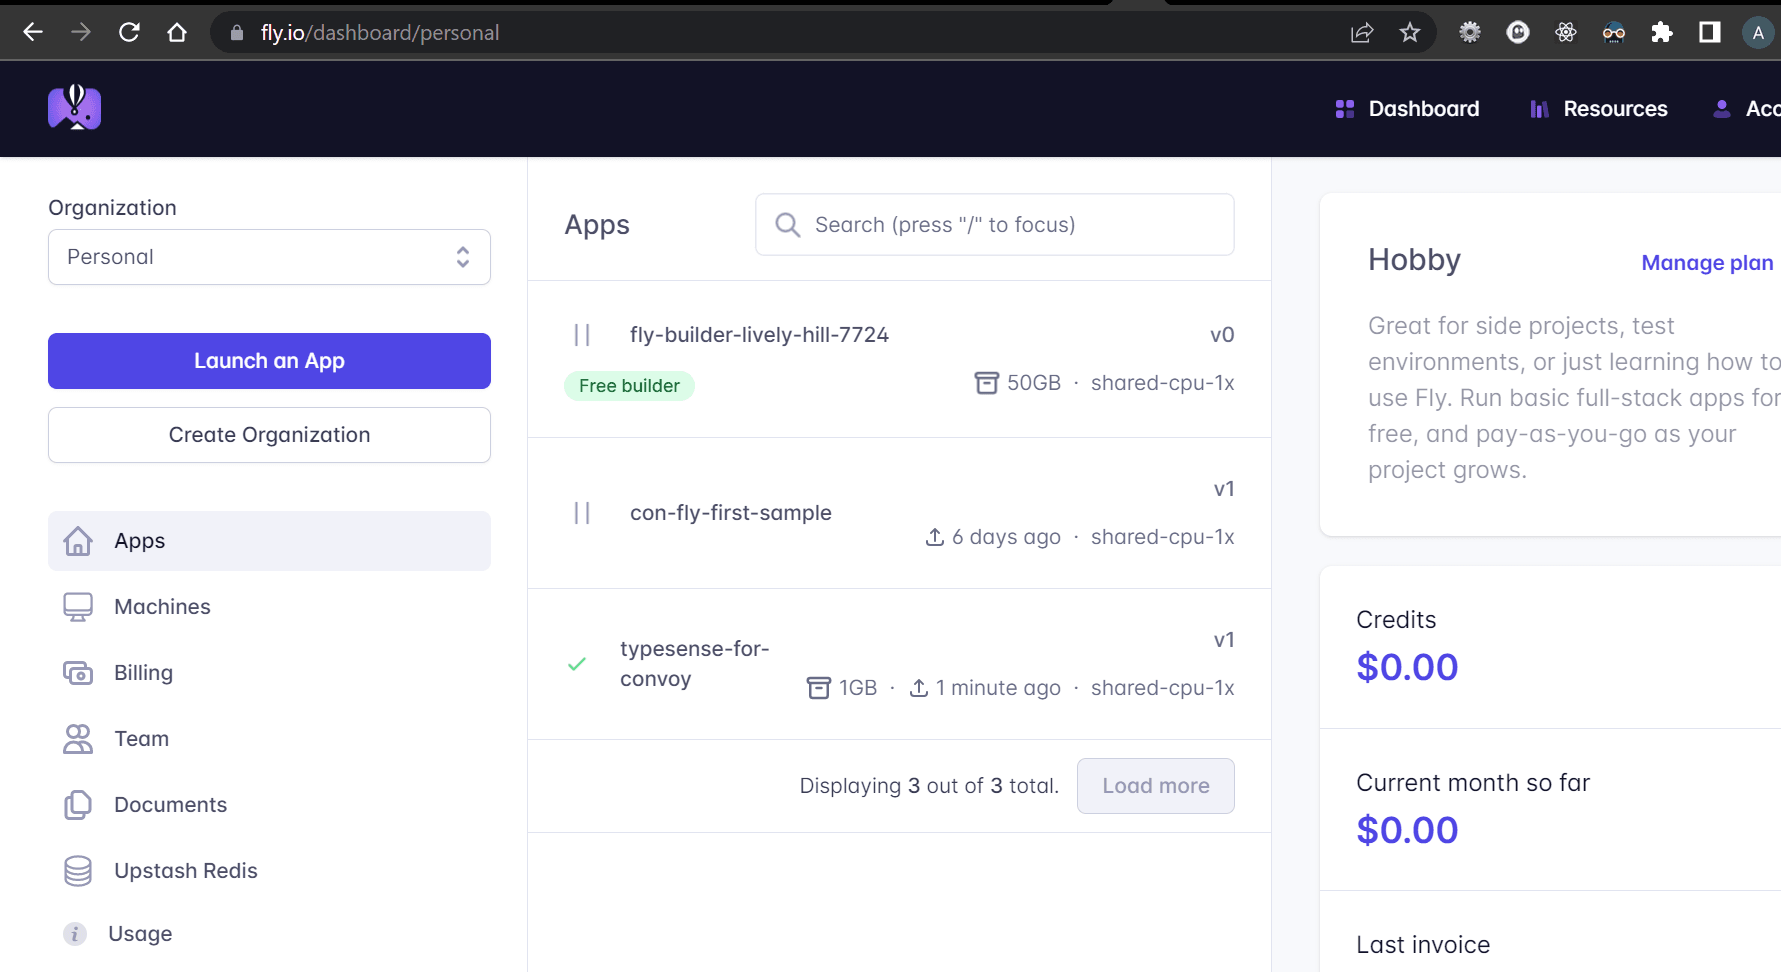This screenshot has height=972, width=1781.
Task: Click the Usage info icon
Action: 74,933
